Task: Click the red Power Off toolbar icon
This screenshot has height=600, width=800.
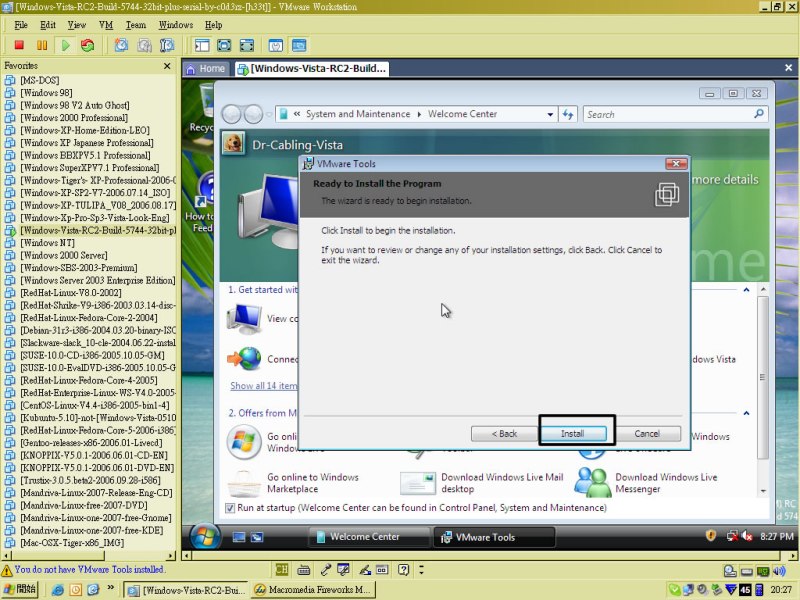Action: [x=19, y=45]
